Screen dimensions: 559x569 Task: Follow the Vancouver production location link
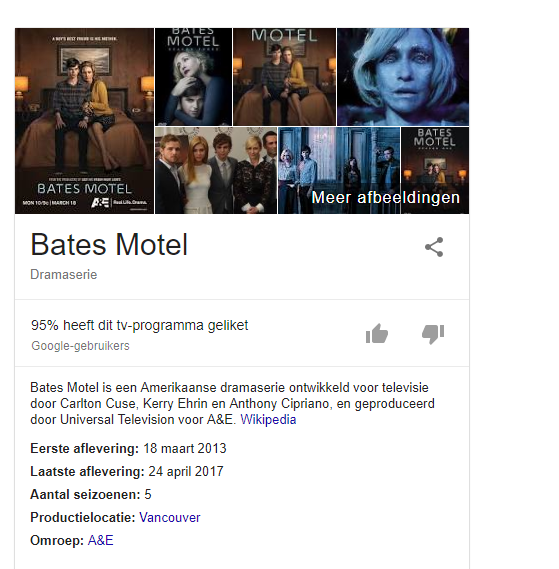pos(170,517)
